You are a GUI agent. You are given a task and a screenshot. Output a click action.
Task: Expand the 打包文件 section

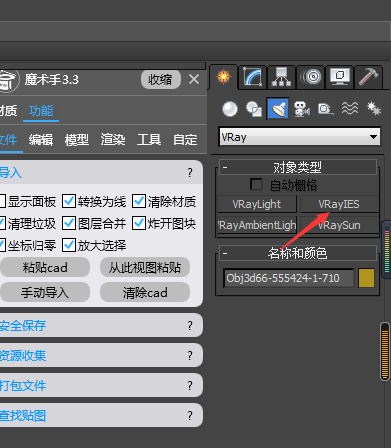(x=100, y=385)
